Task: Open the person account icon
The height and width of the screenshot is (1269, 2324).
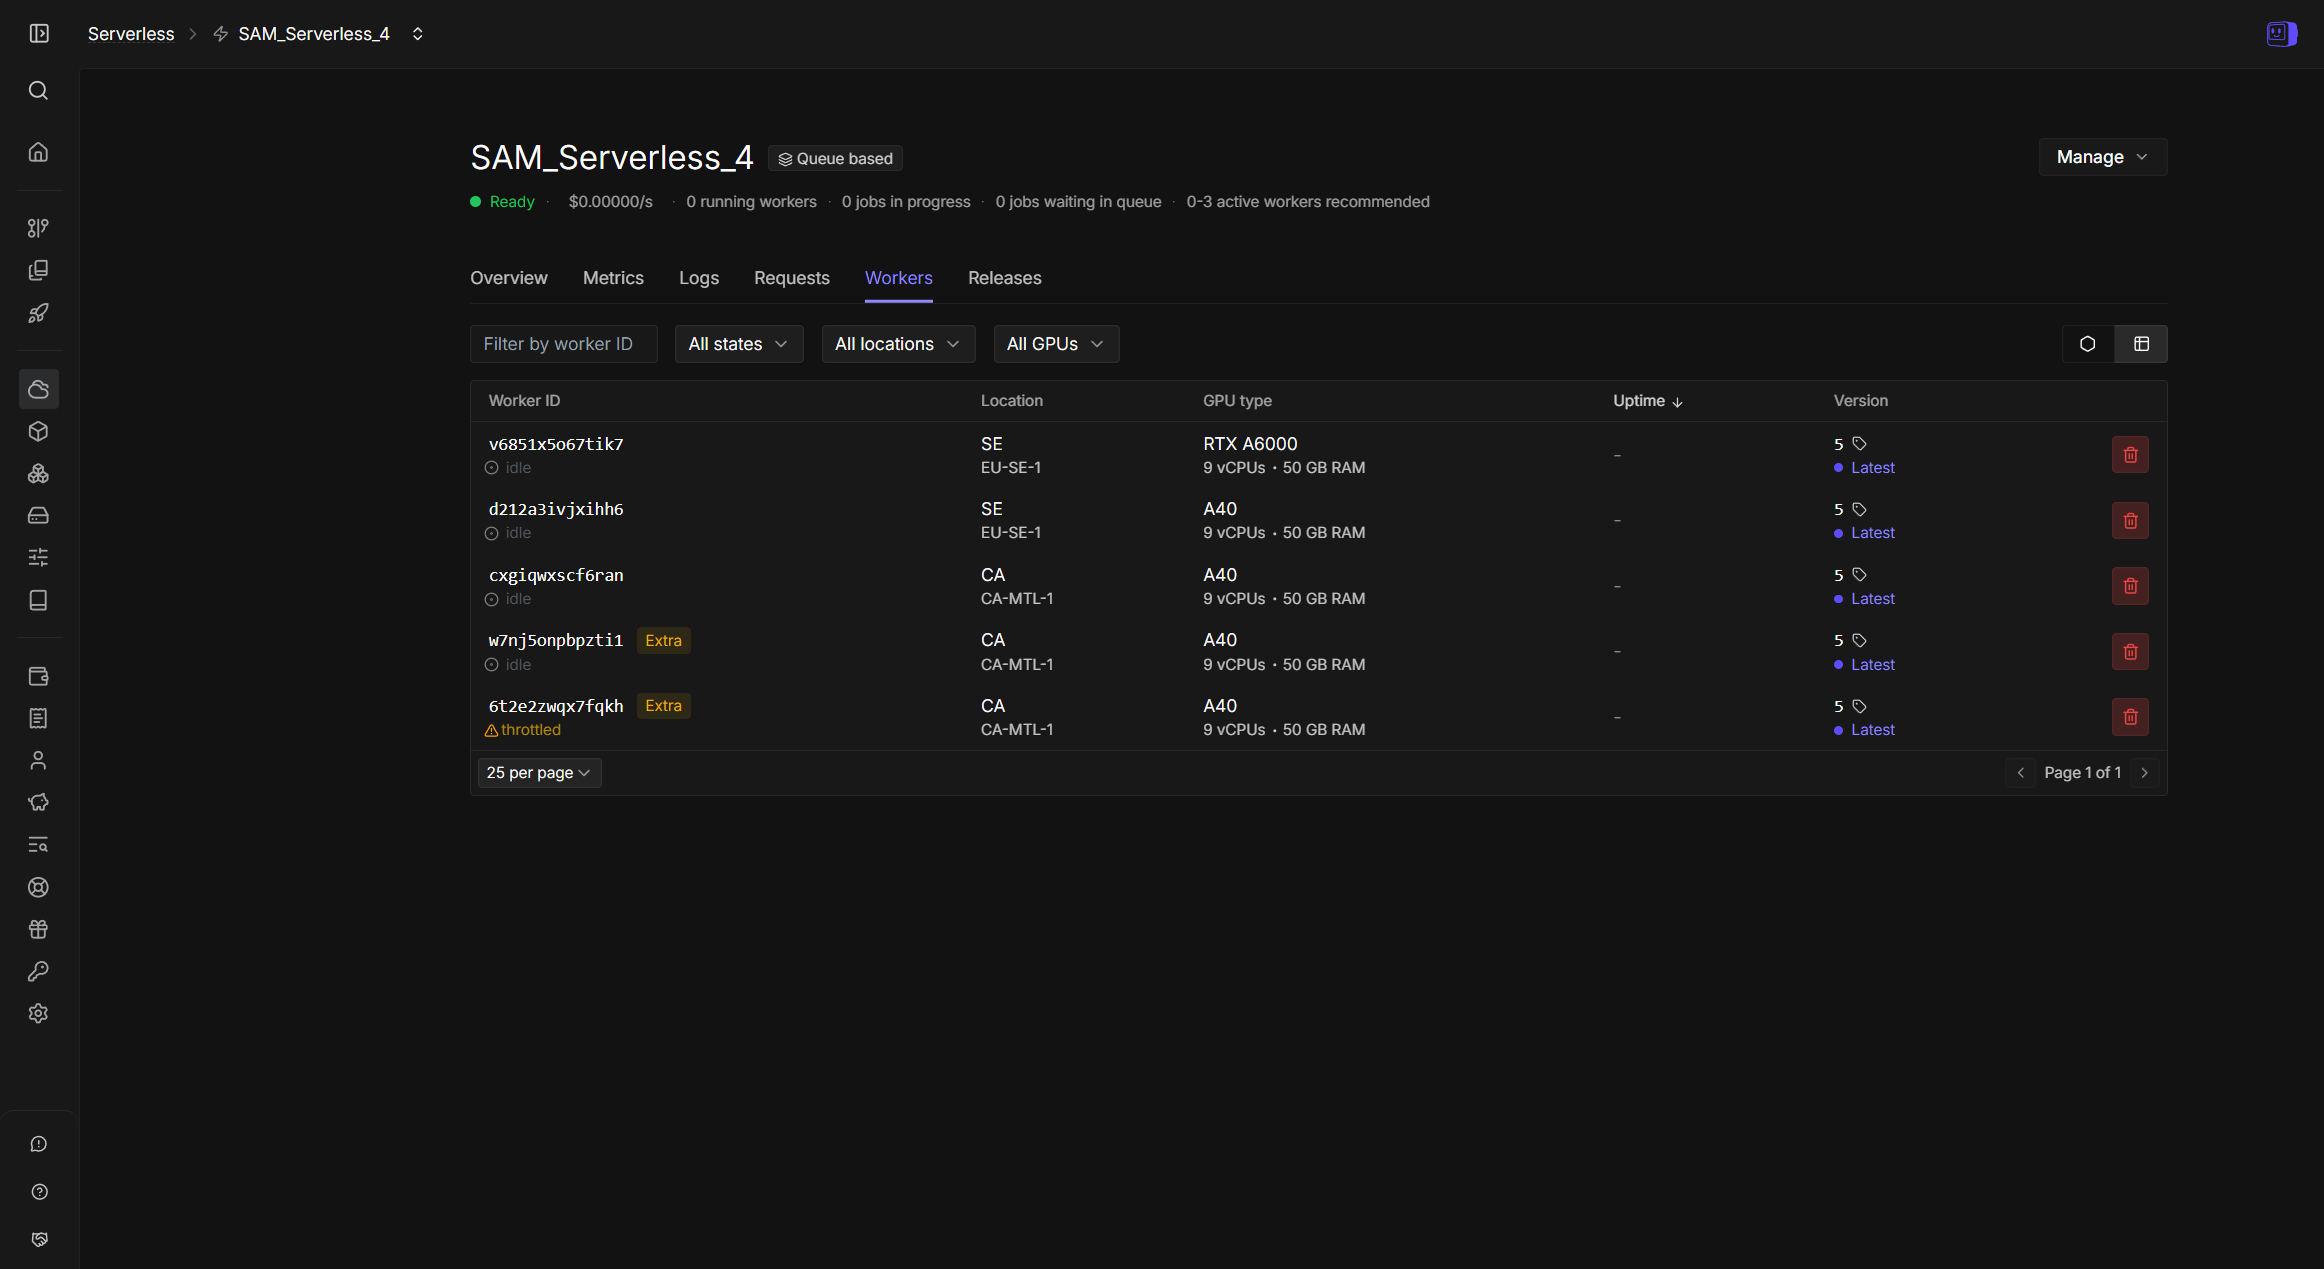Action: click(39, 761)
